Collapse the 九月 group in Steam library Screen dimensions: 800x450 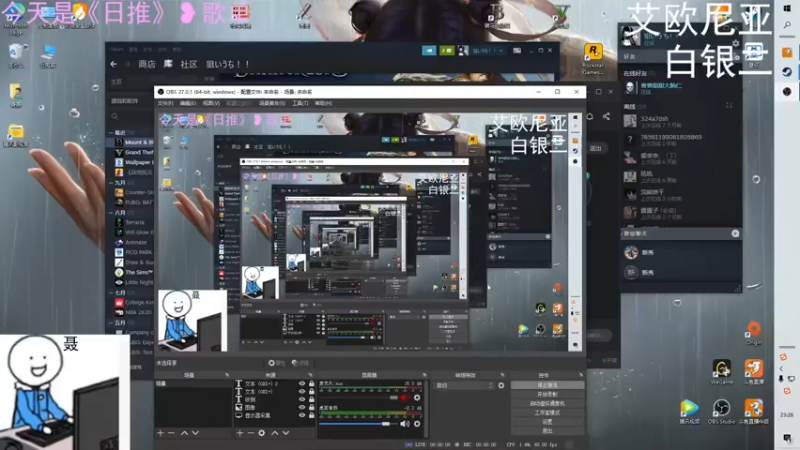[x=111, y=183]
